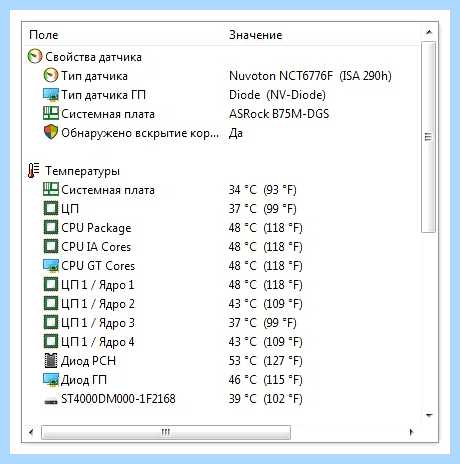Select the Диод PCH row label

click(x=88, y=361)
